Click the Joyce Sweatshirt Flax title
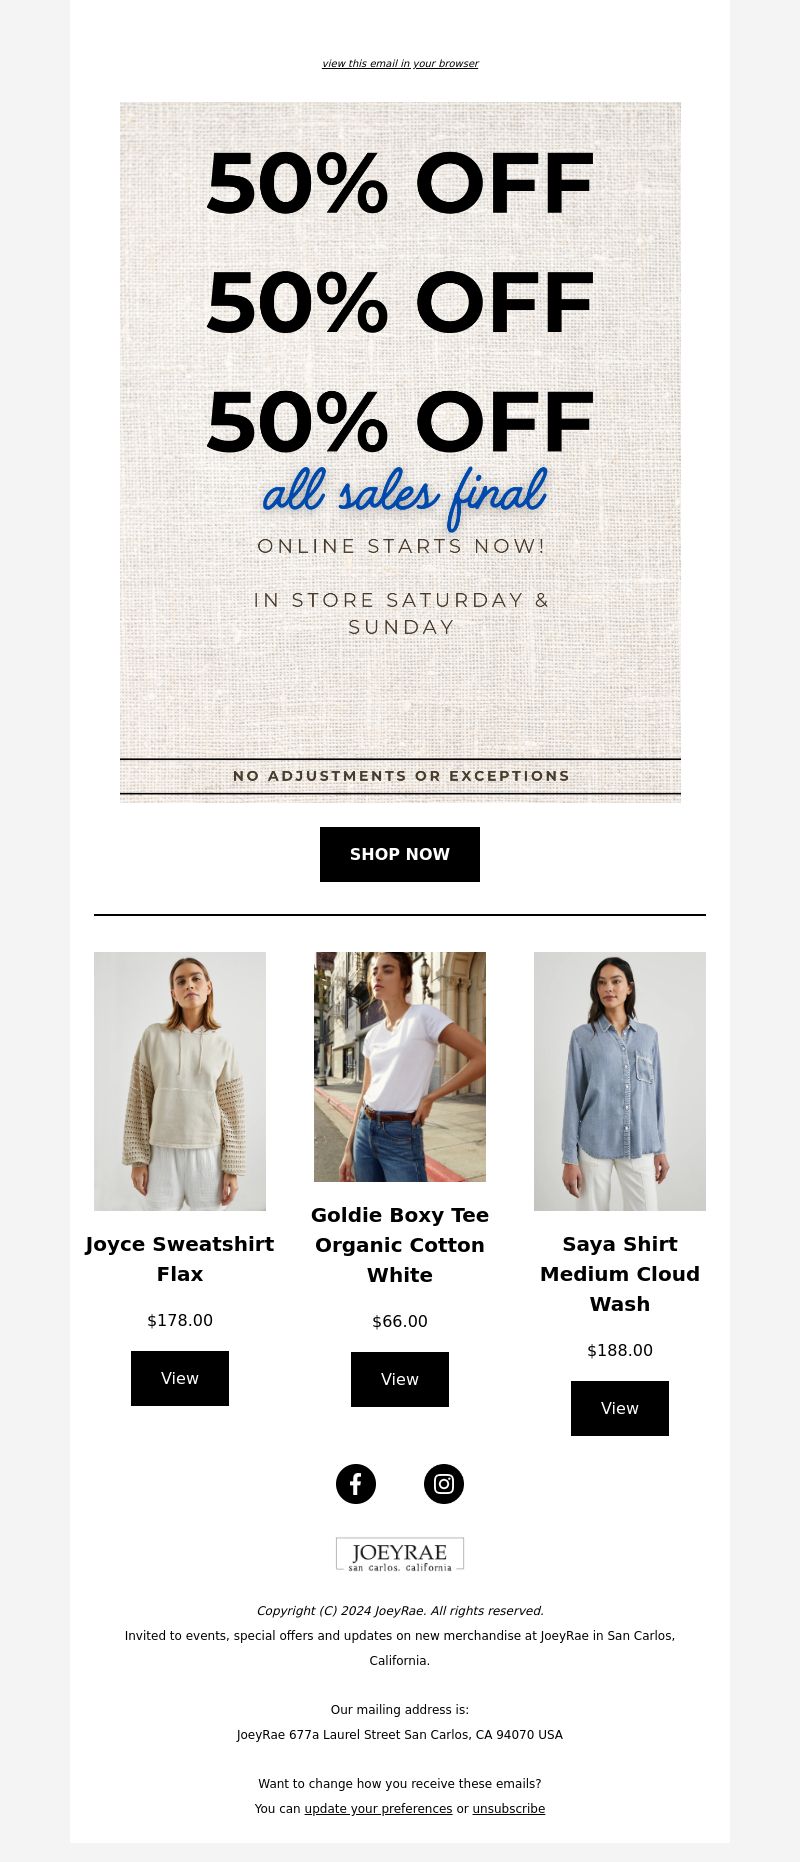The height and width of the screenshot is (1862, 800). click(180, 1259)
